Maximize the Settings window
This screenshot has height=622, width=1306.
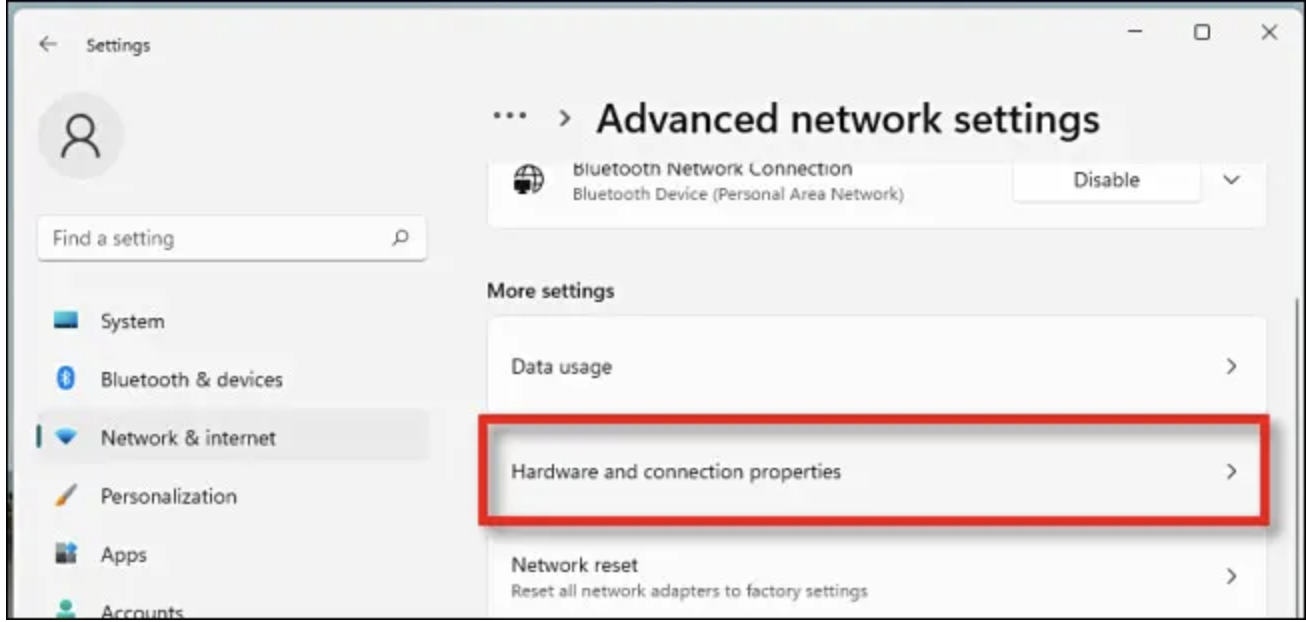coord(1202,32)
